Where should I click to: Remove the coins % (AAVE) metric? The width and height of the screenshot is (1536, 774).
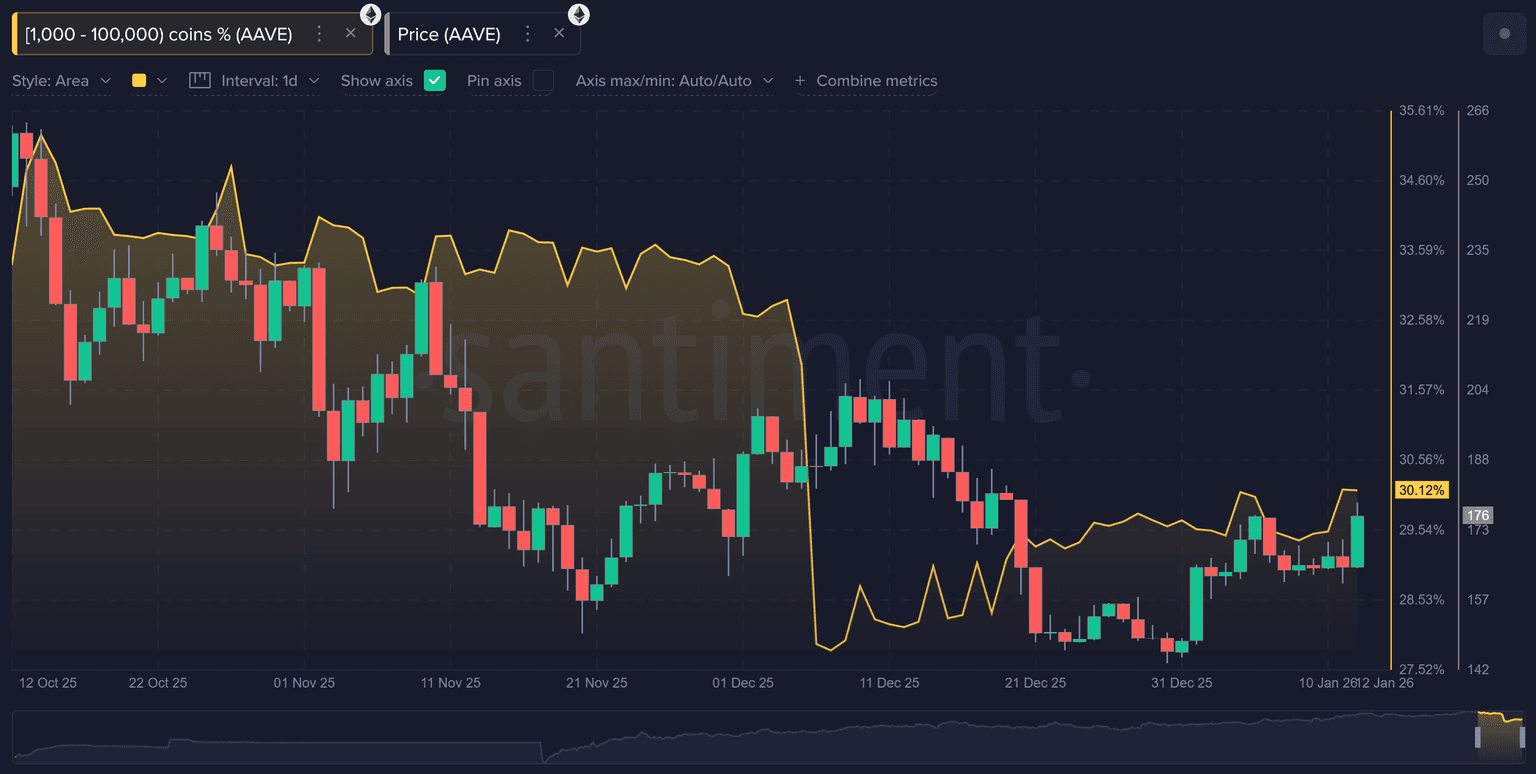[x=351, y=34]
